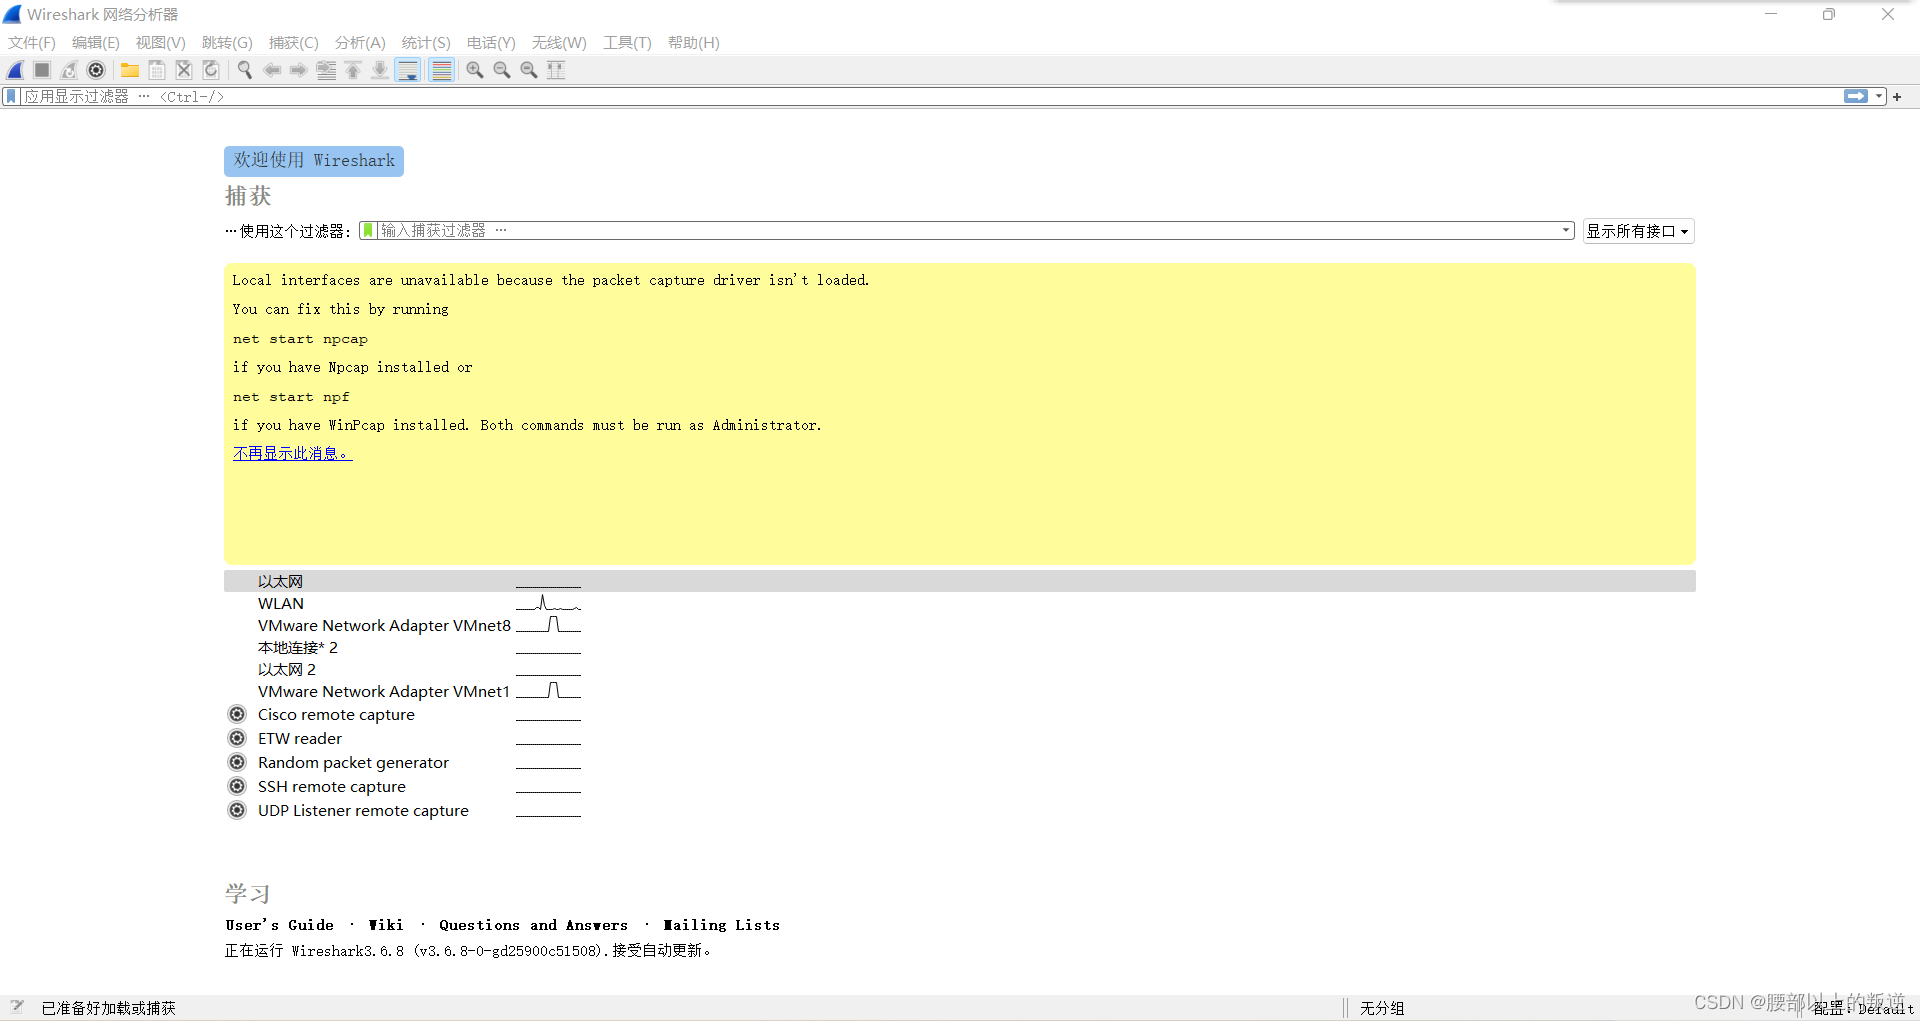Open Mailing Lists link

721,925
